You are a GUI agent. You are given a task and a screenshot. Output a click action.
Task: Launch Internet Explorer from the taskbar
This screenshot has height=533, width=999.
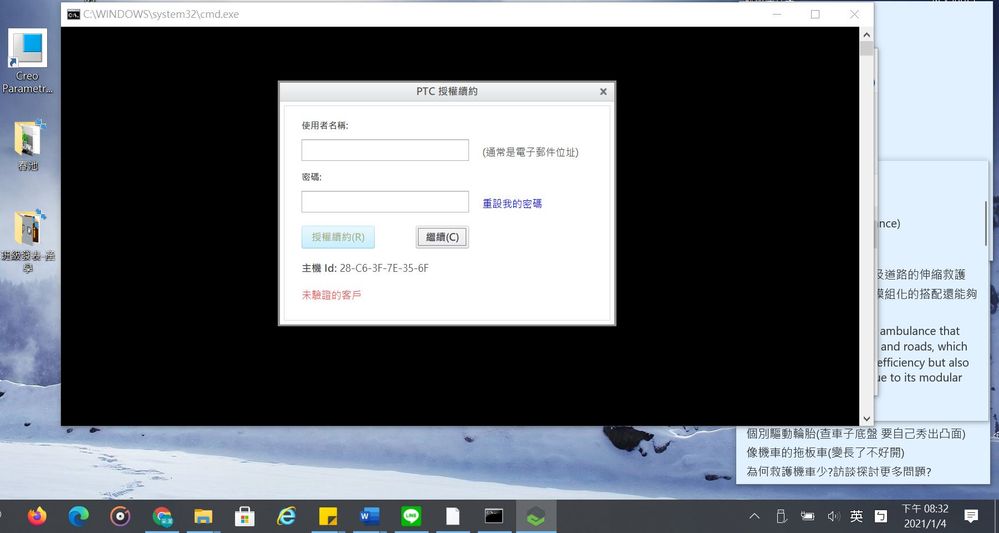pos(286,516)
